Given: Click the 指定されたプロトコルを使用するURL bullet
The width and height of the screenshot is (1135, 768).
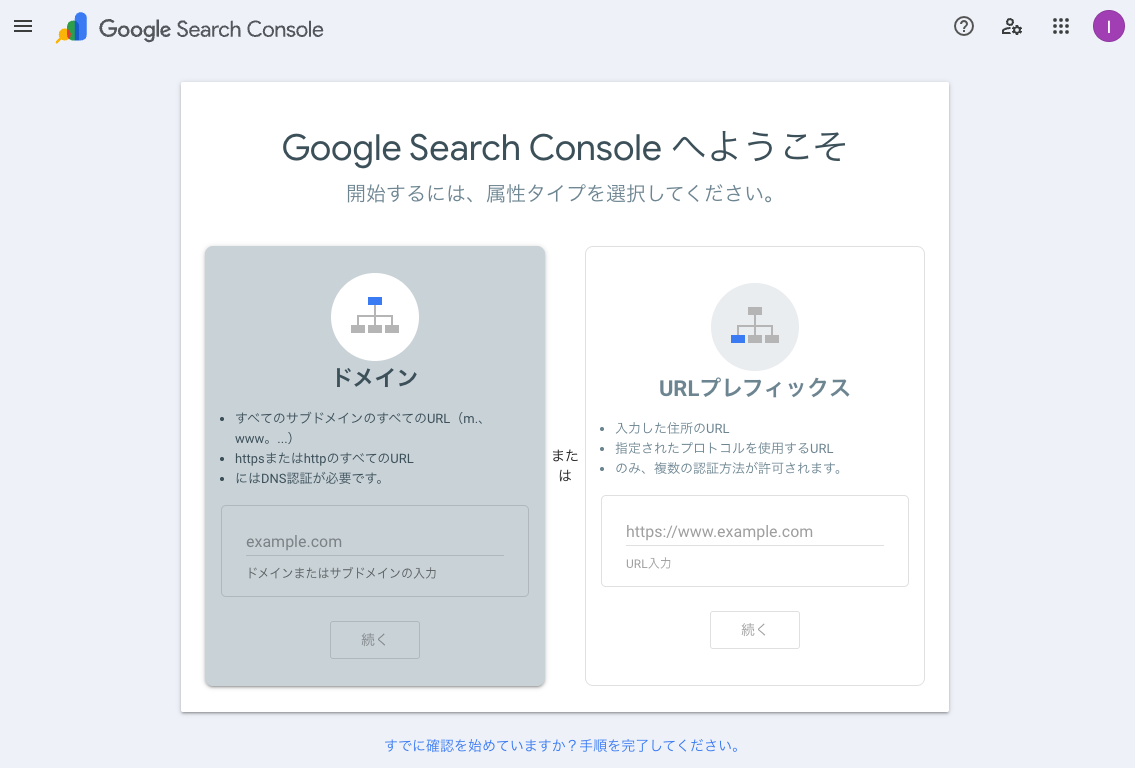Looking at the screenshot, I should pyautogui.click(x=724, y=448).
